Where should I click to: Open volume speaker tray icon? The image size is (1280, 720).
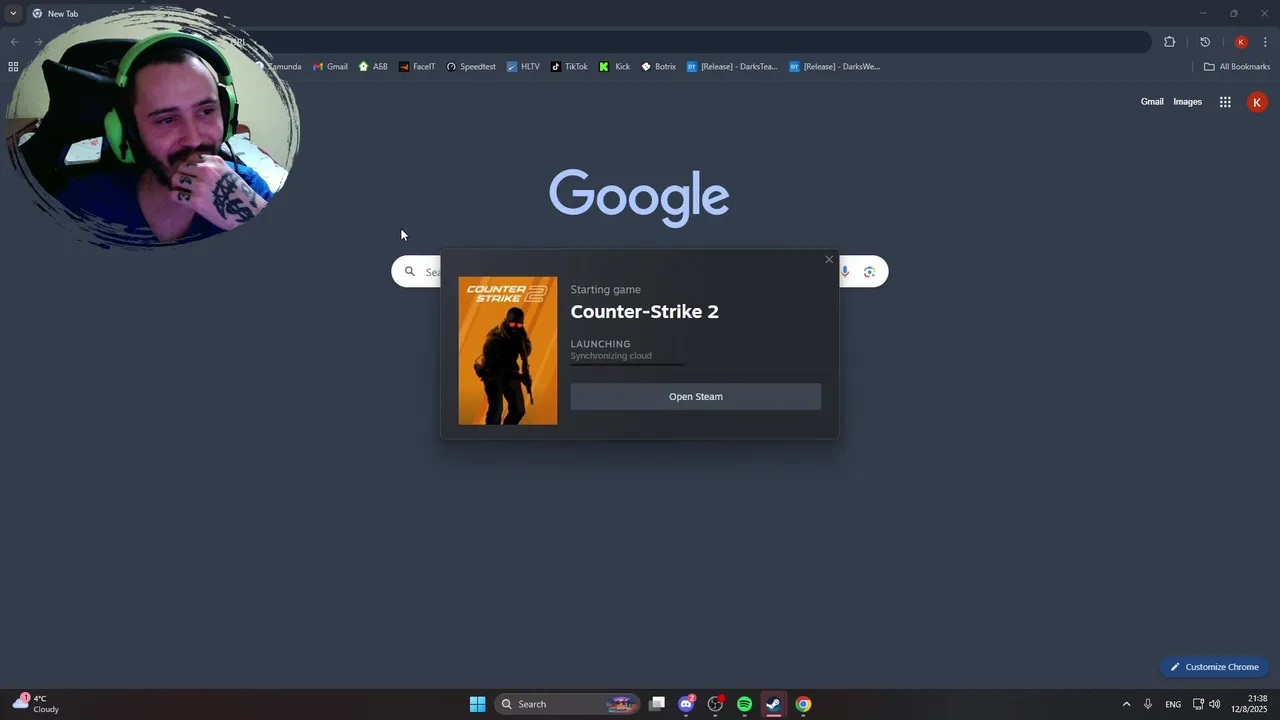click(1214, 704)
